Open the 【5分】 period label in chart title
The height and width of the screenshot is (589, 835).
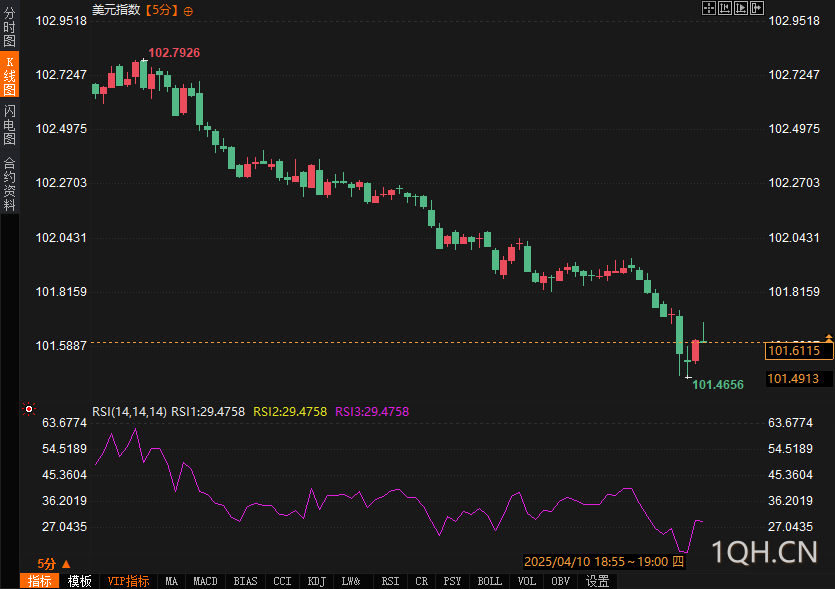click(161, 10)
